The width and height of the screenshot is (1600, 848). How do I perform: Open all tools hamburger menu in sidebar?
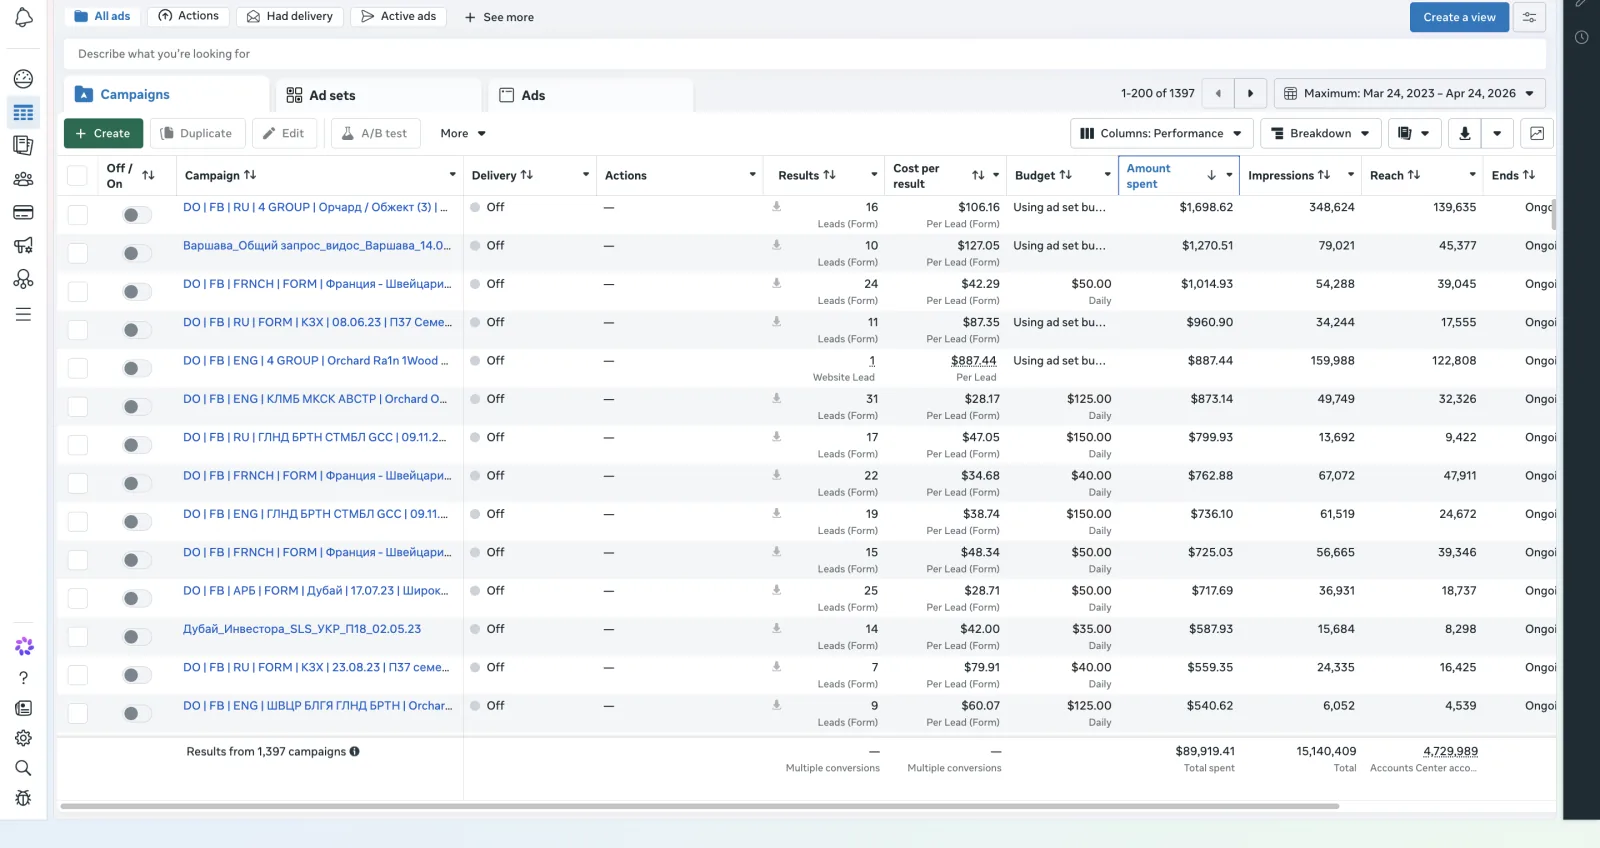click(23, 314)
